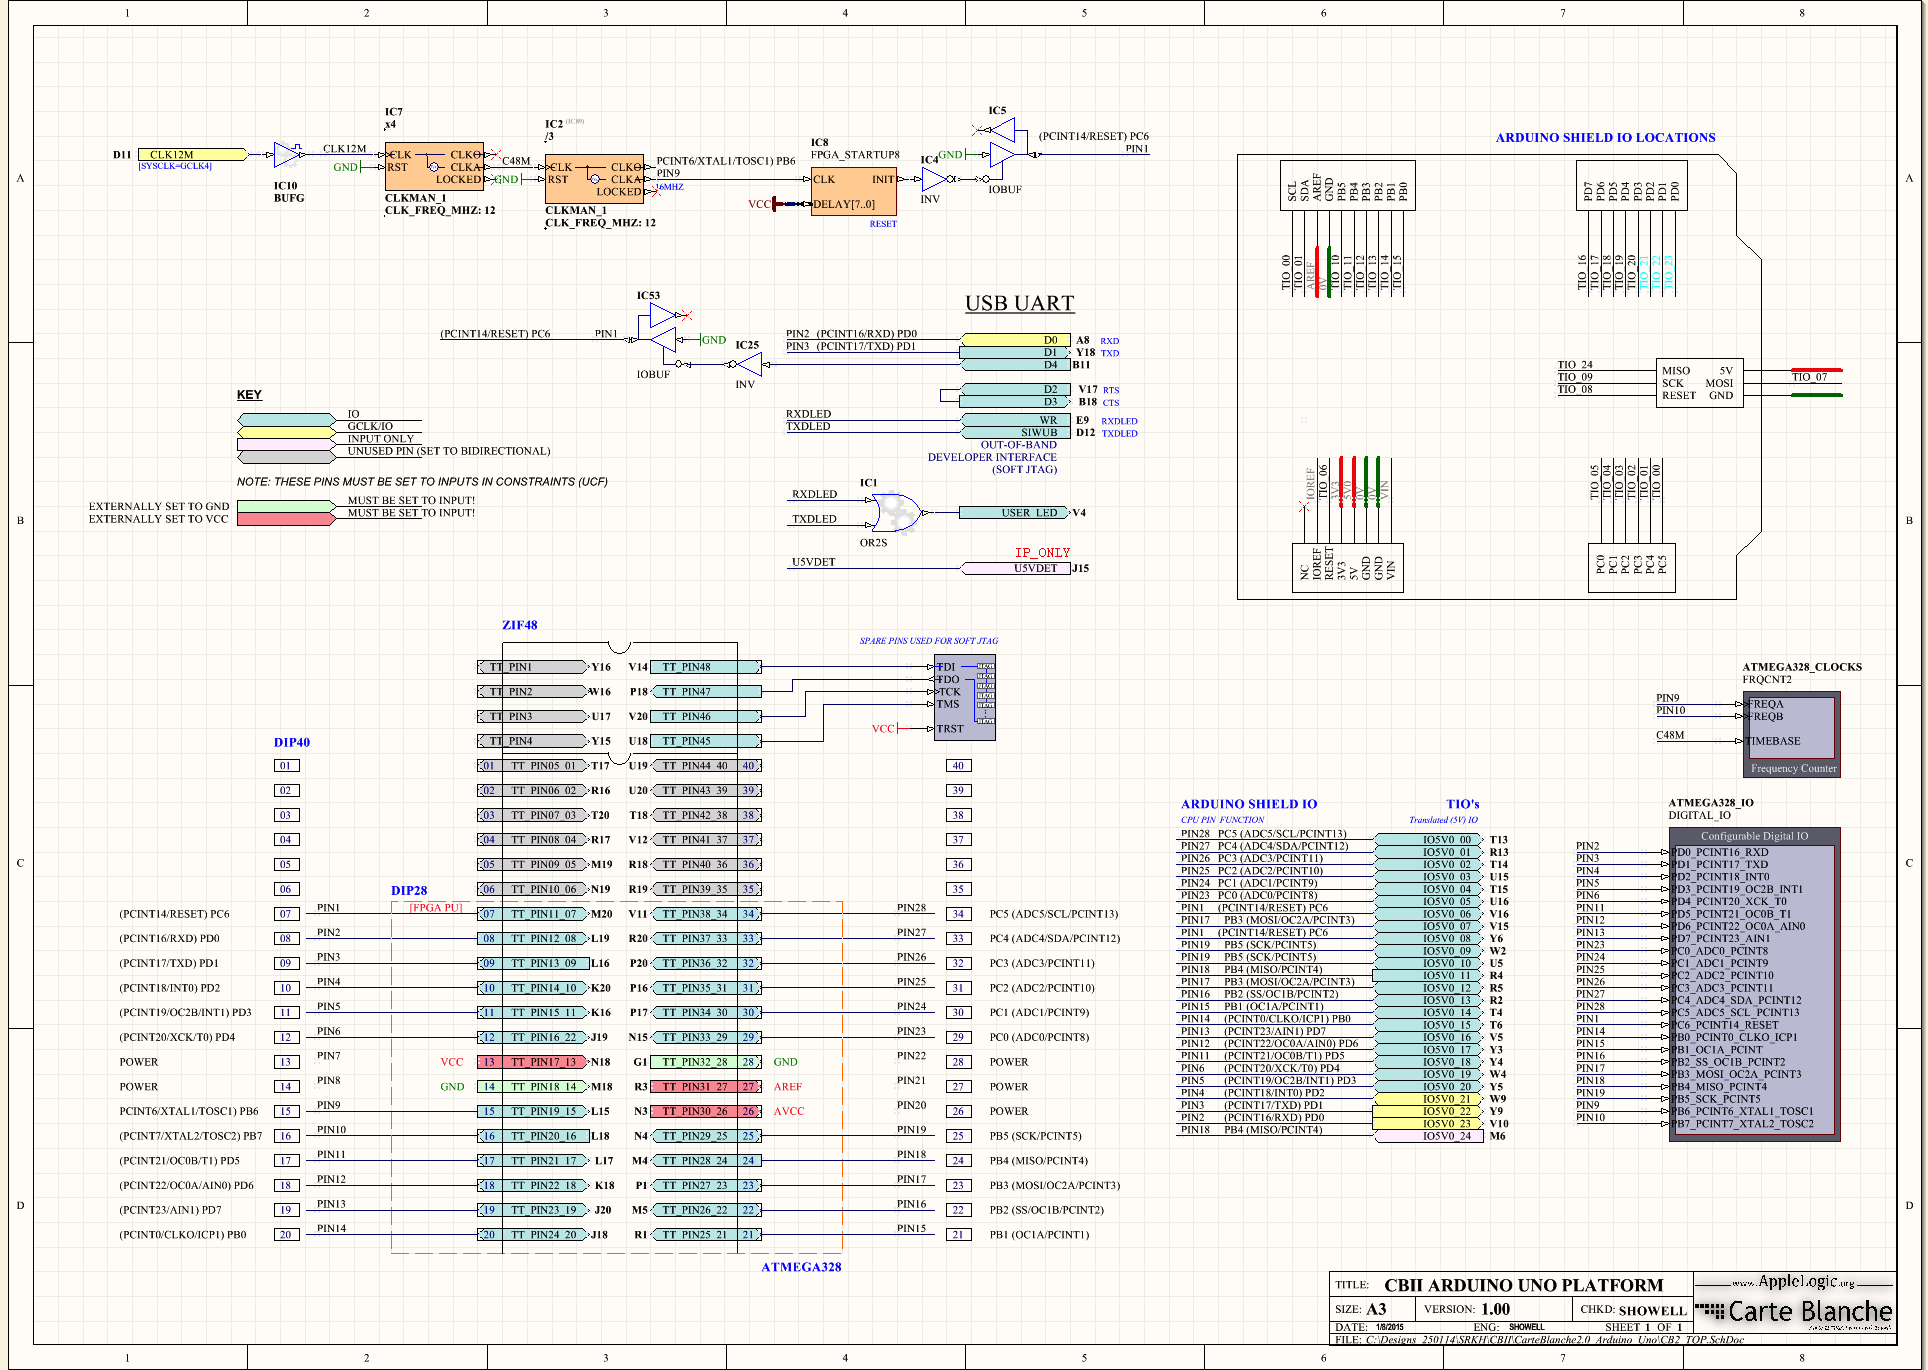Viewport: 1928px width, 1370px height.
Task: Select the TT_PIN48 port
Action: (x=706, y=667)
